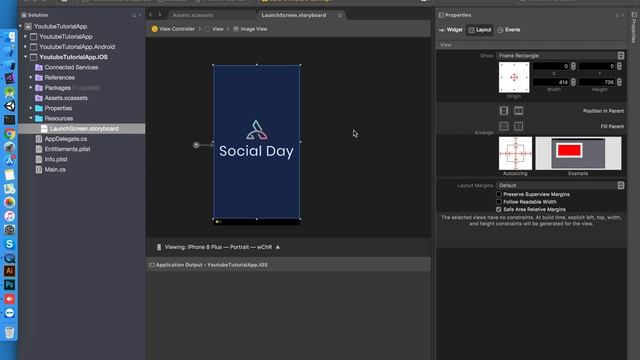
Task: Select Info.plist file
Action: (56, 159)
